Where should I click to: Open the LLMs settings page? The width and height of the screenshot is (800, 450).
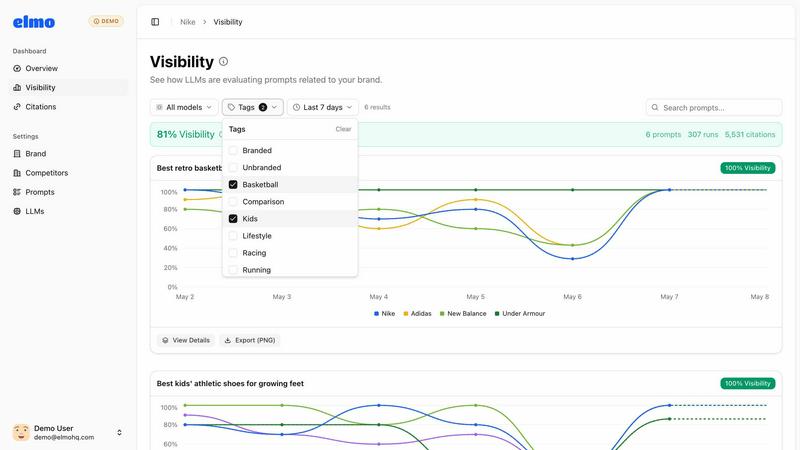pos(70,211)
